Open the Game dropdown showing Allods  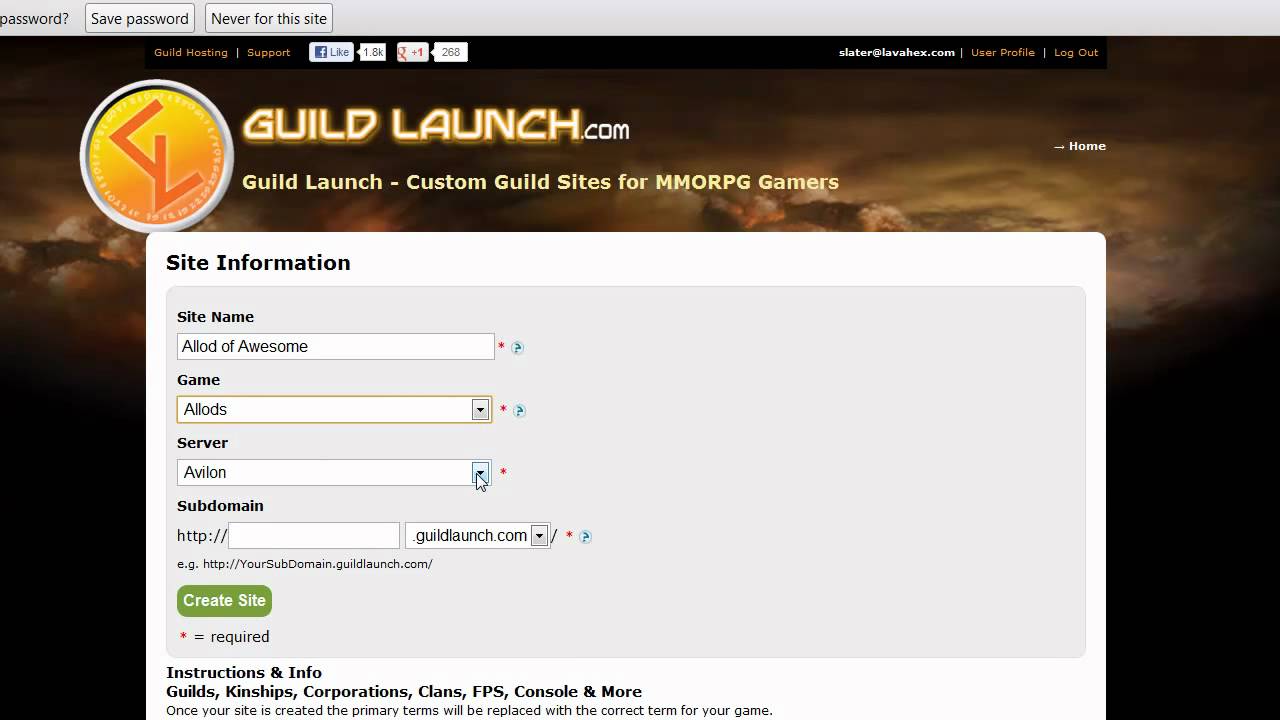pyautogui.click(x=334, y=409)
